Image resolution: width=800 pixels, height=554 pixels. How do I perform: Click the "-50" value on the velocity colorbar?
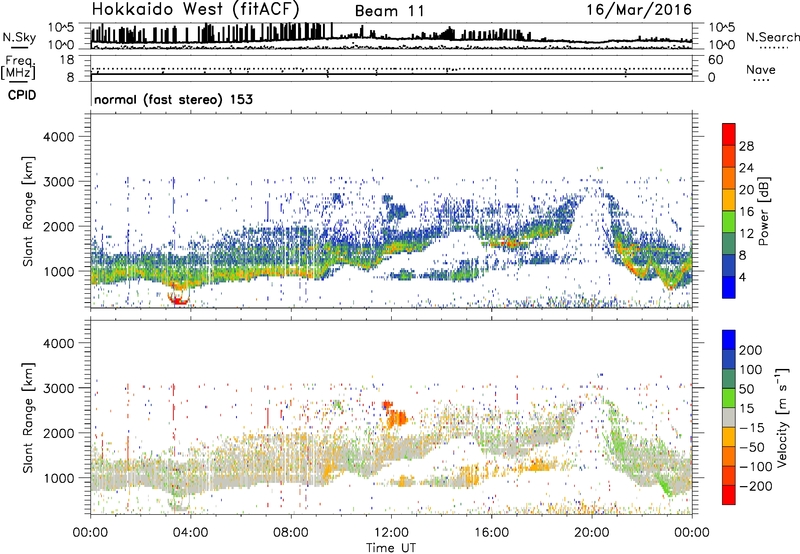pyautogui.click(x=753, y=447)
